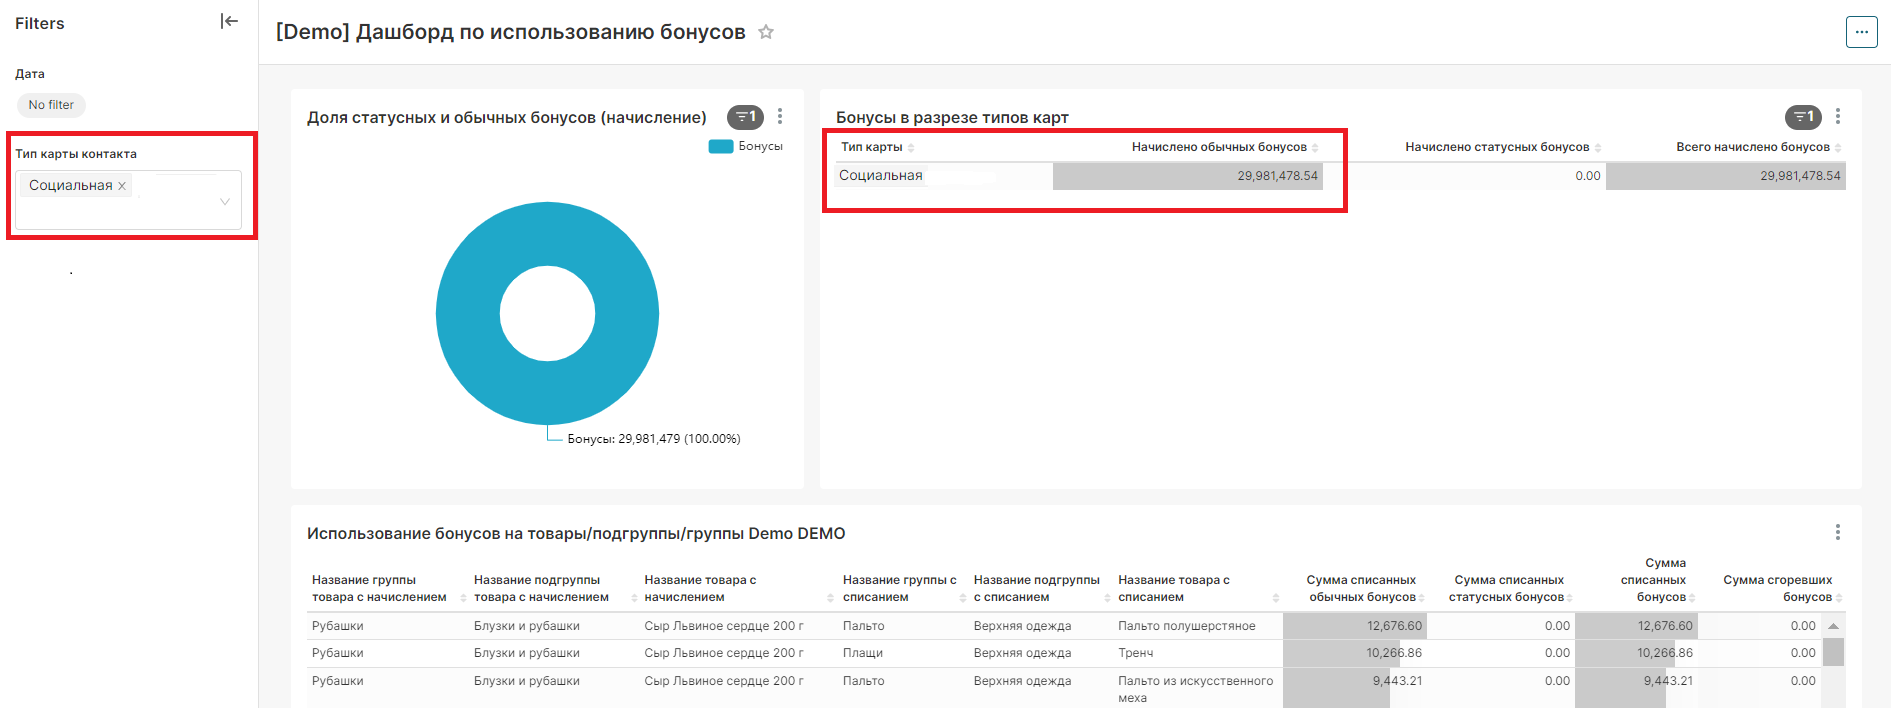Open the card types table three-dot menu
Image resolution: width=1891 pixels, height=708 pixels.
click(1837, 117)
